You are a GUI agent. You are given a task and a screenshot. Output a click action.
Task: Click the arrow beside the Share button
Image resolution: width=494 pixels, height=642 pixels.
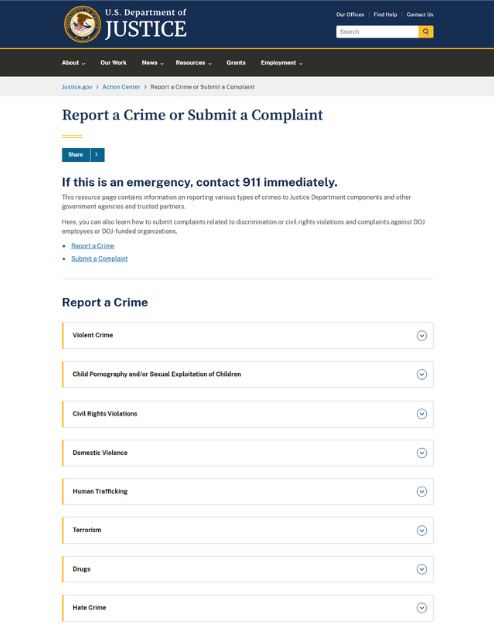97,155
